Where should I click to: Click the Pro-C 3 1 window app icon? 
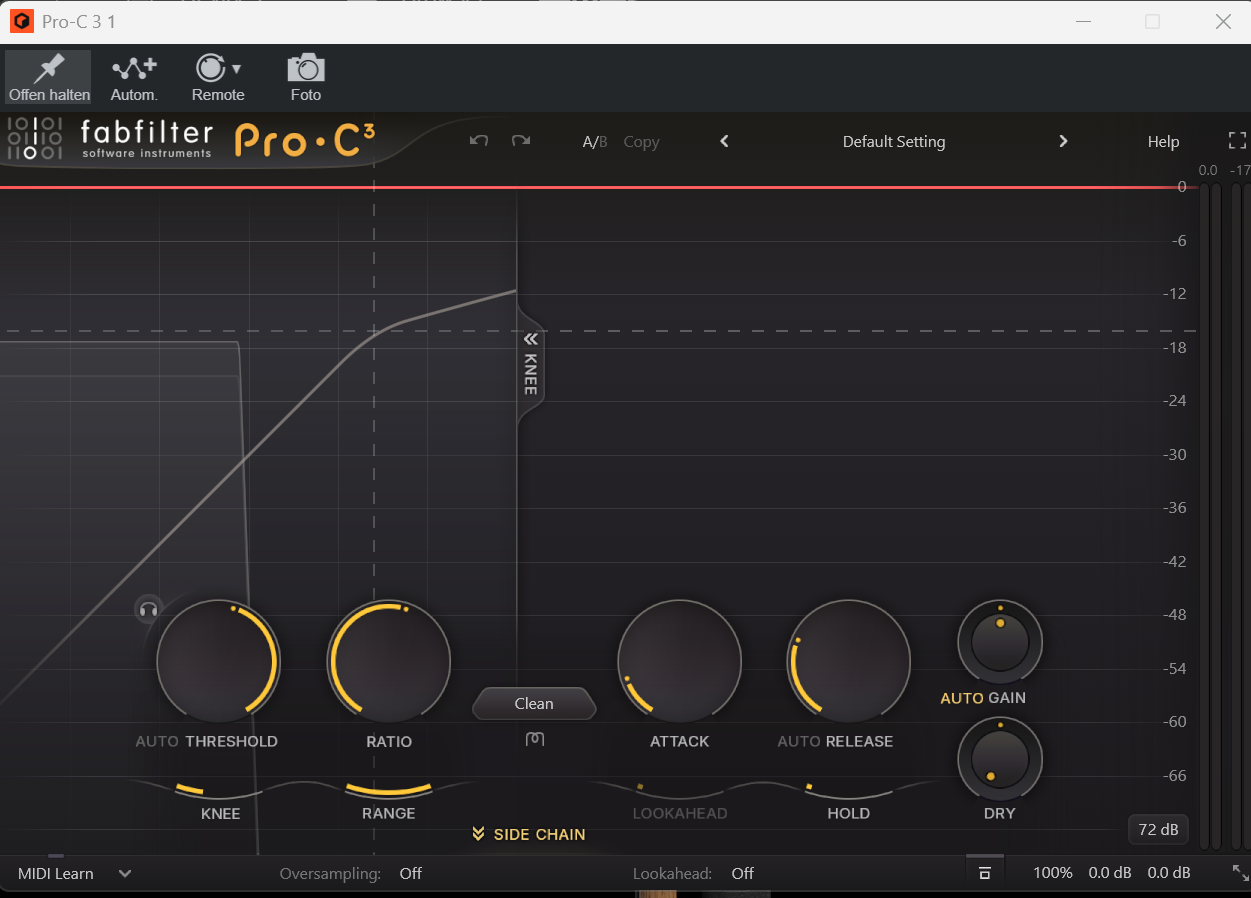[21, 21]
